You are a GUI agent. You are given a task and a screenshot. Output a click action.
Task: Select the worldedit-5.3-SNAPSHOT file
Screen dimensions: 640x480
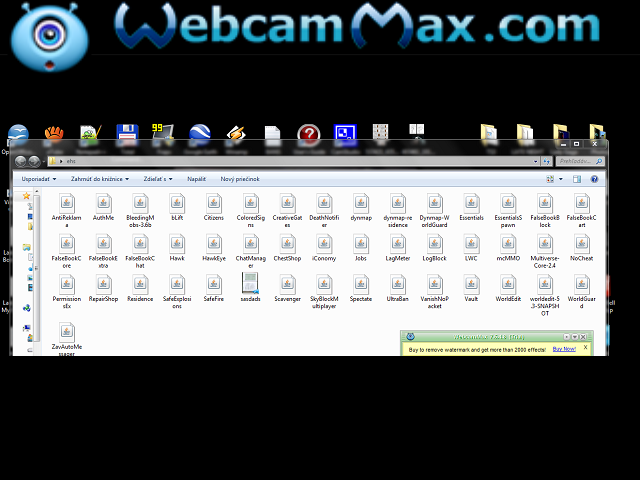tap(545, 295)
